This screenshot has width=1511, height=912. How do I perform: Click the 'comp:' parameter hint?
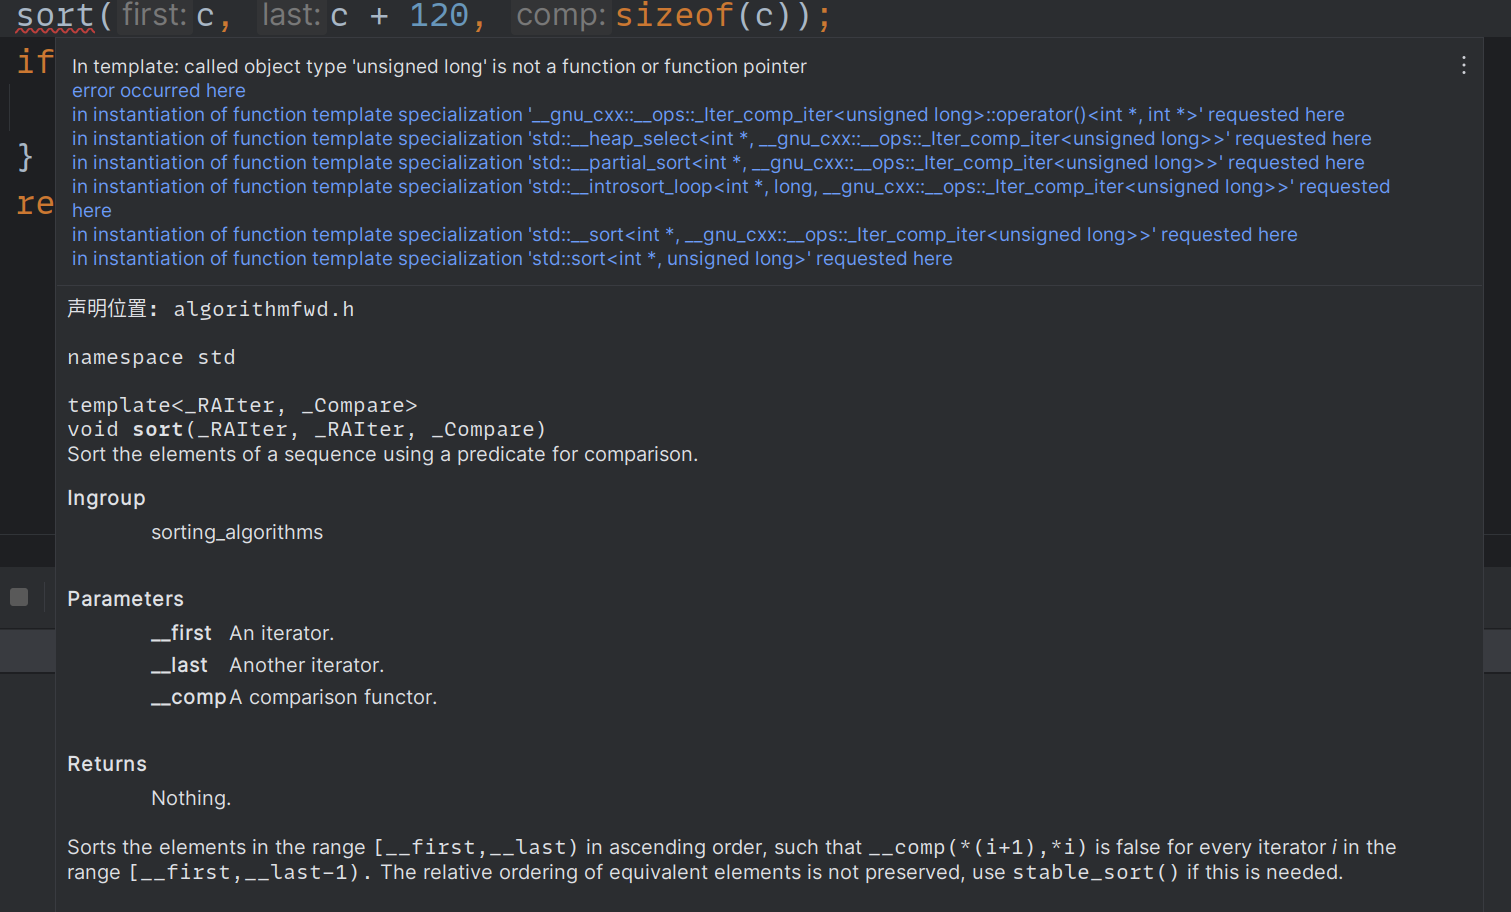[x=560, y=15]
